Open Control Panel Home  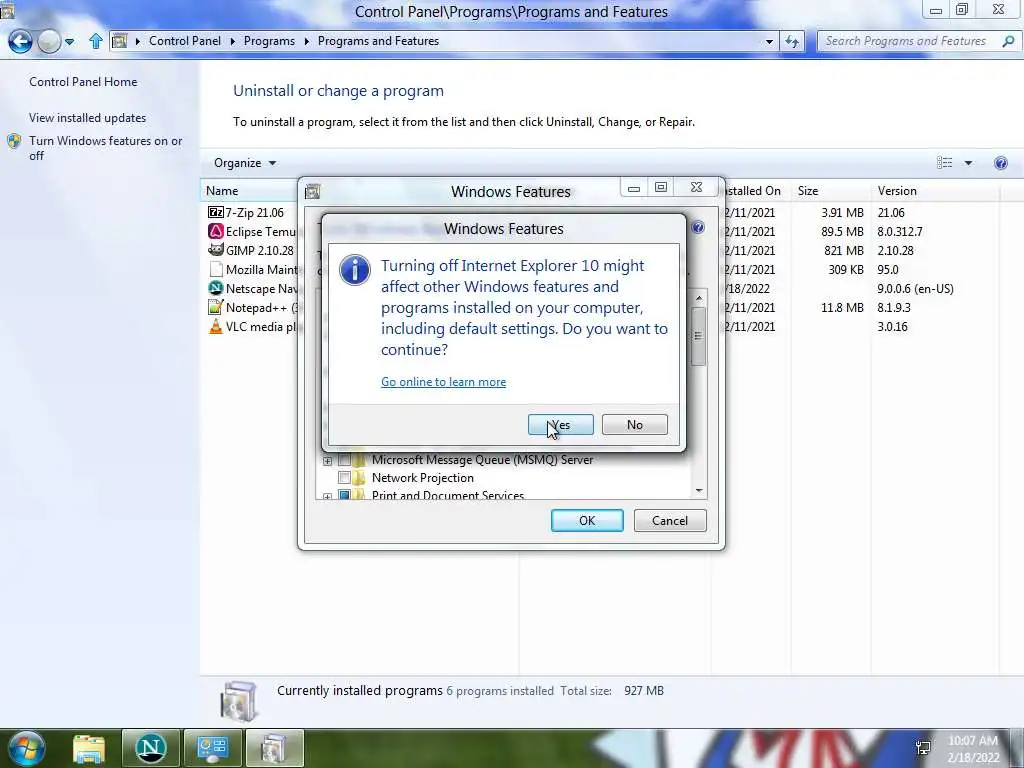83,82
